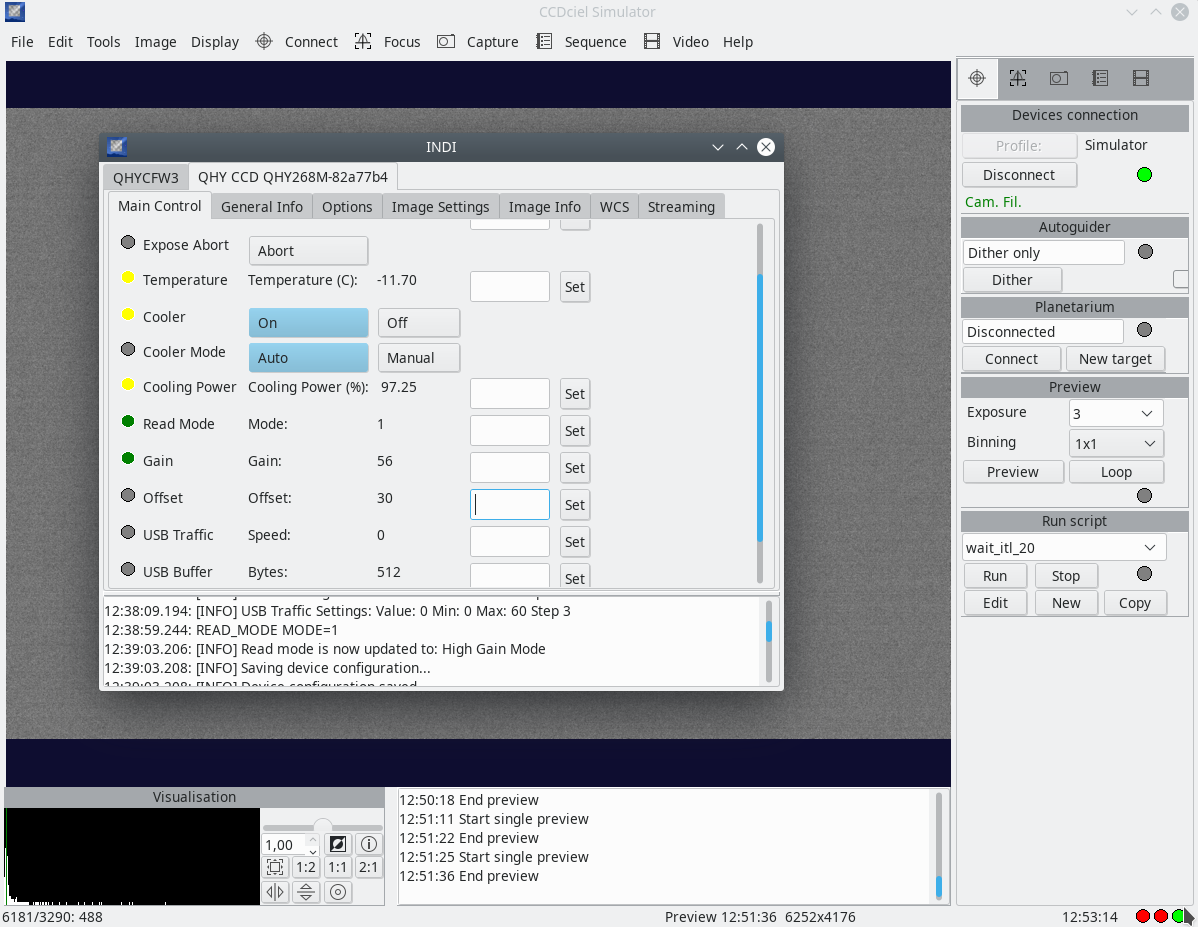The width and height of the screenshot is (1198, 927).
Task: Click the Offset value input field
Action: tap(510, 504)
